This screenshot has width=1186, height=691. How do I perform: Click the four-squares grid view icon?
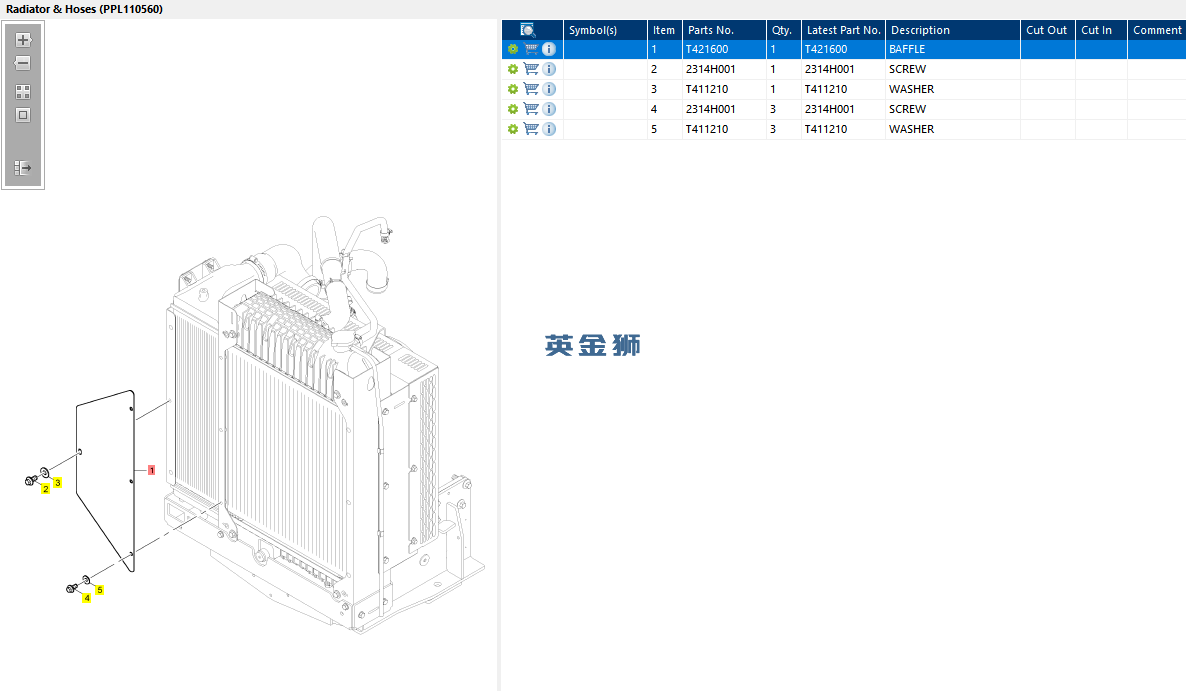click(23, 91)
